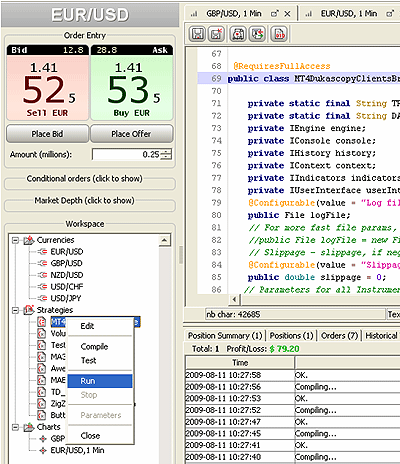Screen dimensions: 400x464
Task: Click the chart icon beside EUR/USD,1 Min
Action: click(43, 450)
